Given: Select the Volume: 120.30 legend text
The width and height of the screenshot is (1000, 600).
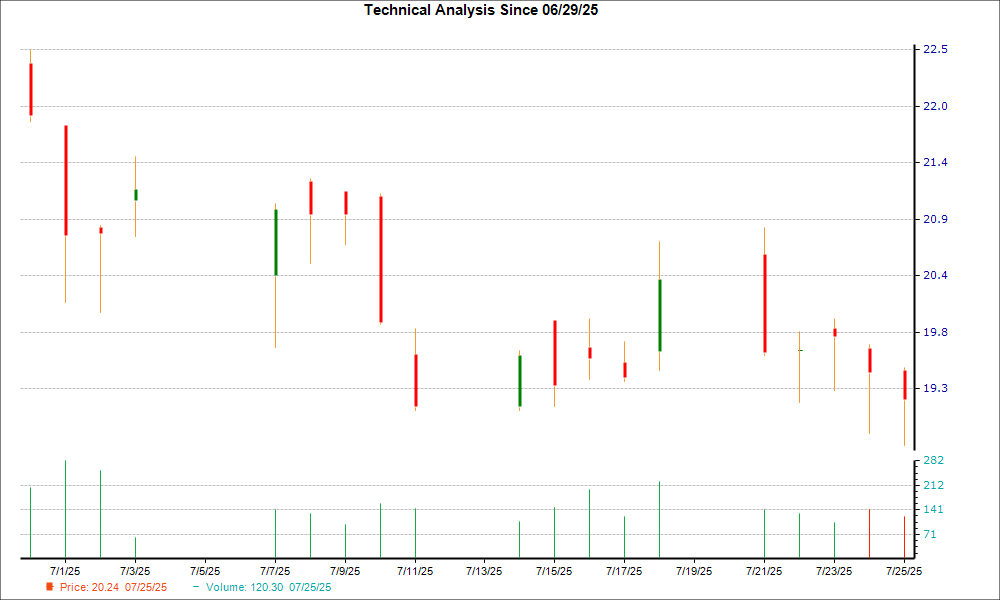Looking at the screenshot, I should tap(267, 587).
